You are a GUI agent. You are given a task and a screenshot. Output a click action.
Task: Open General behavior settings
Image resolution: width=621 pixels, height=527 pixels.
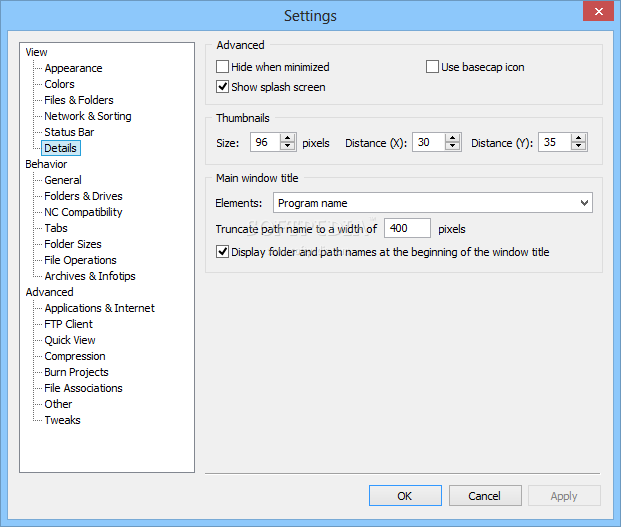(x=63, y=180)
